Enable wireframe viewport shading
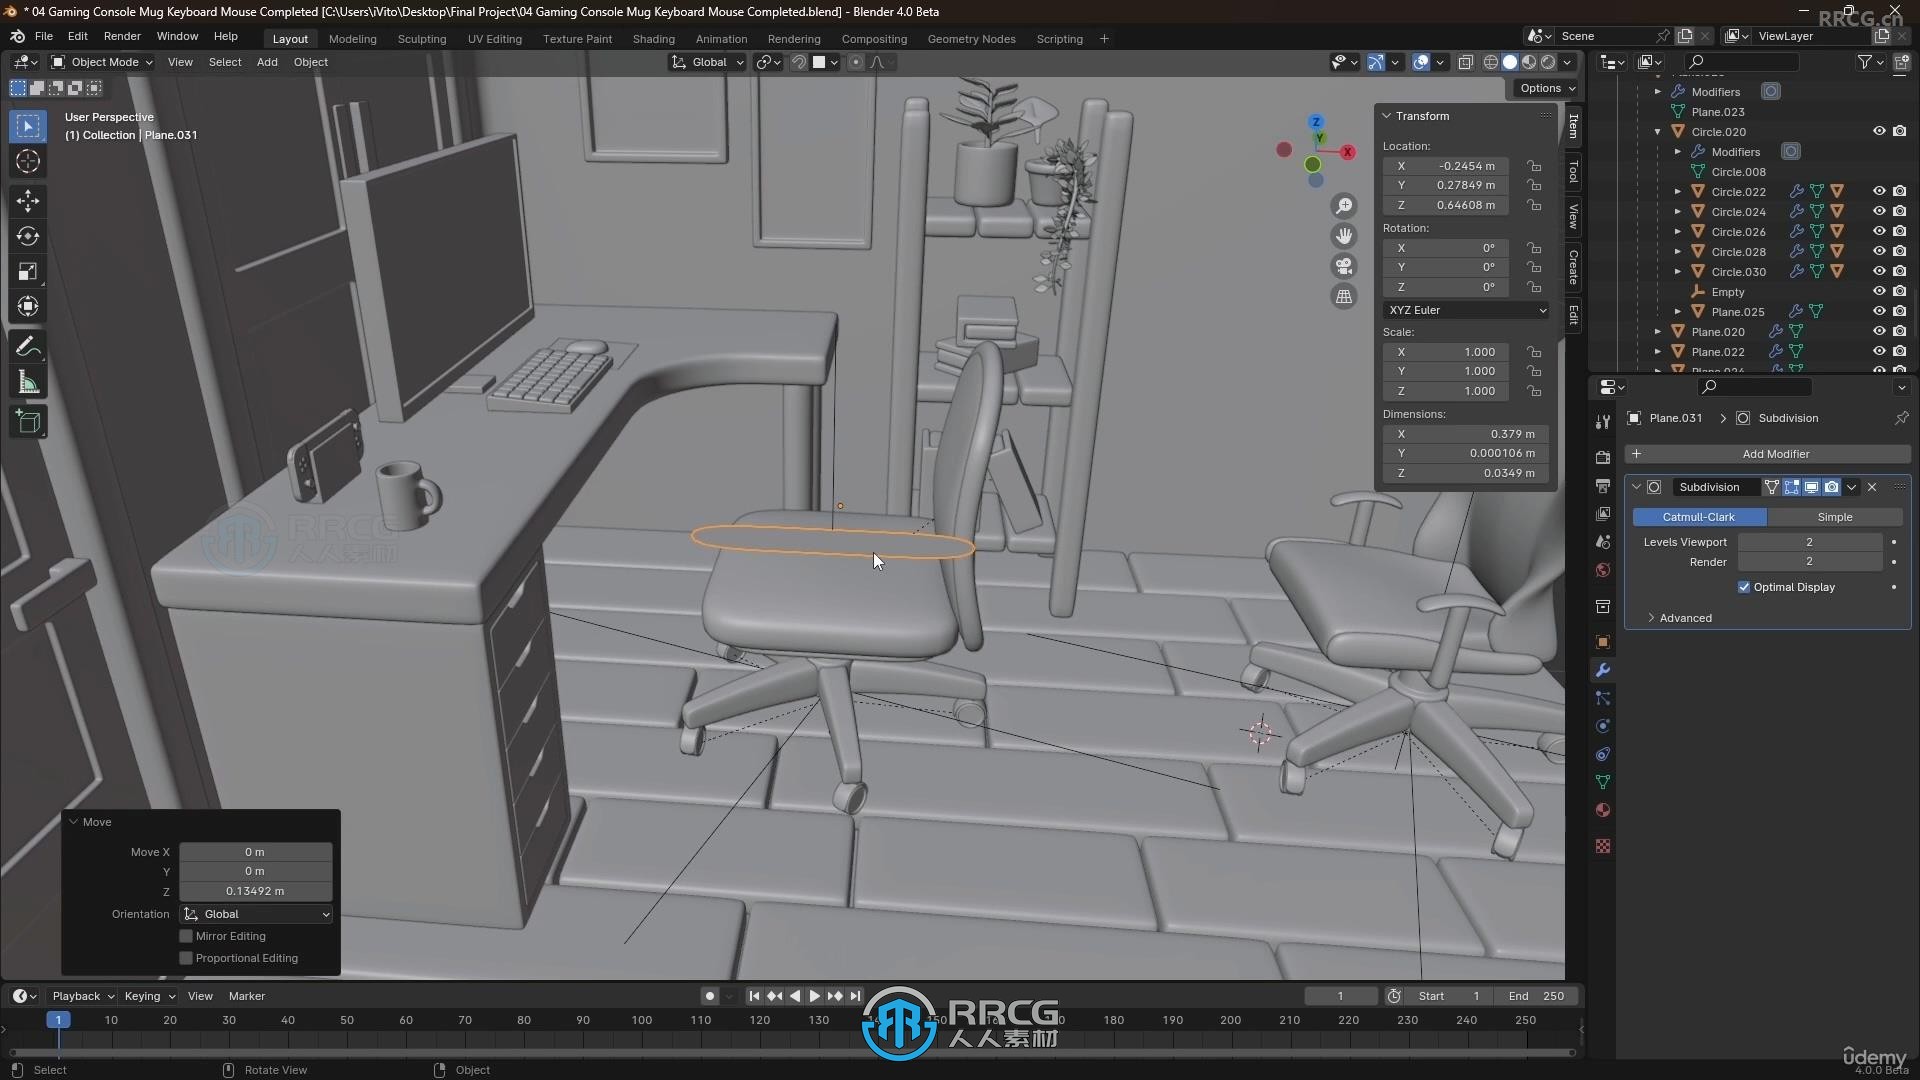Screen dimensions: 1920x1080 point(1490,62)
